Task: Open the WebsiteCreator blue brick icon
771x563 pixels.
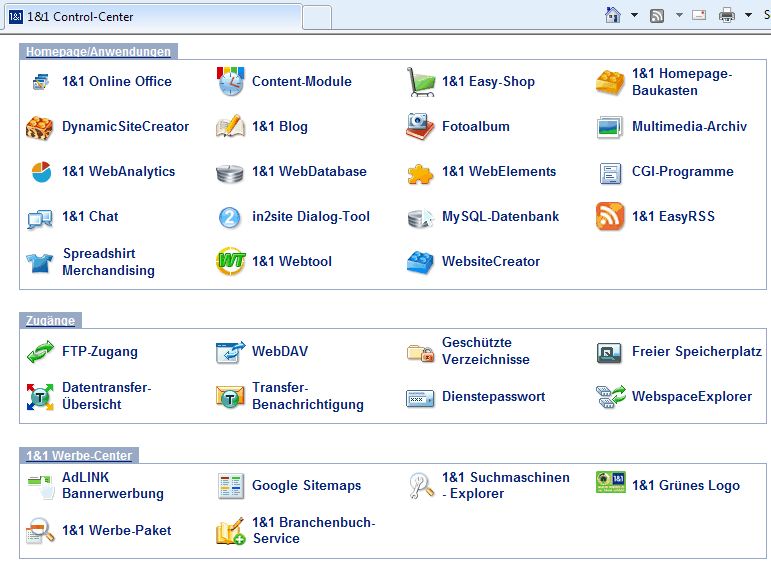Action: point(420,262)
